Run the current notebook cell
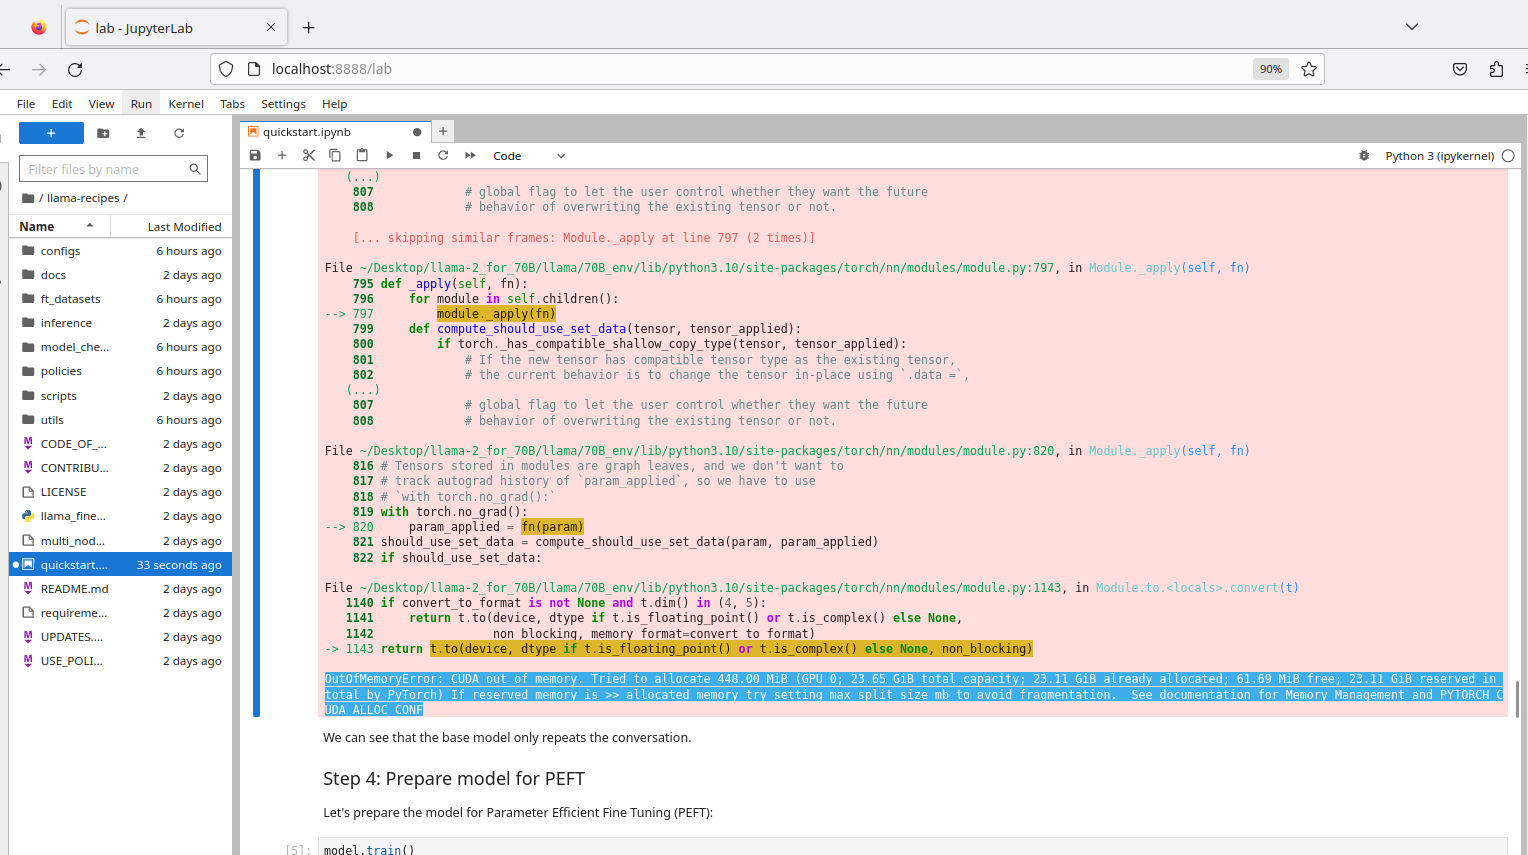Viewport: 1528px width, 855px height. pos(389,155)
